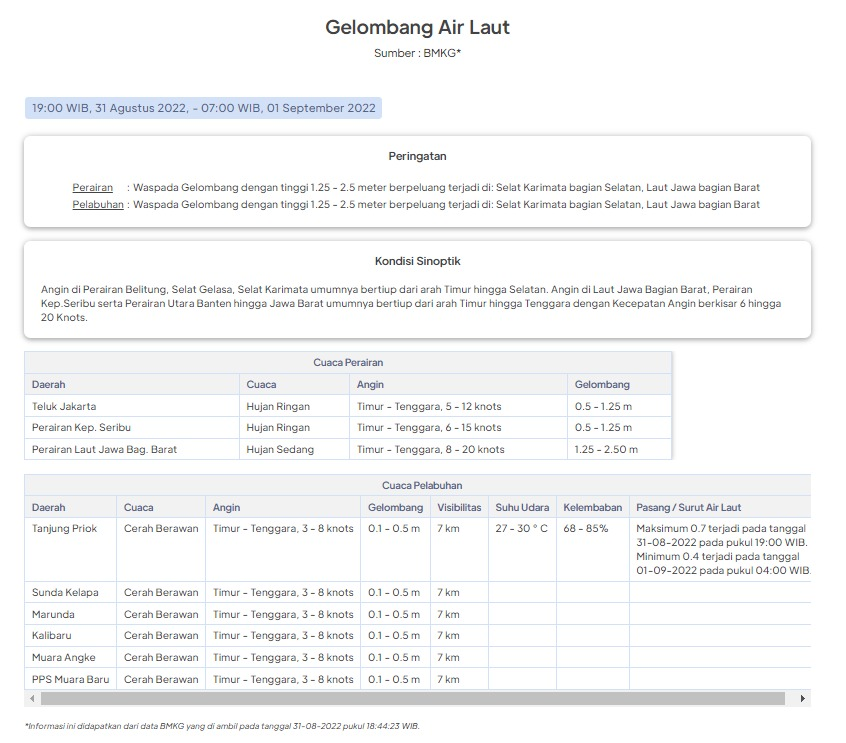The image size is (846, 743).
Task: Click the date range badge 19:00 WIB, 31 Agustus 2022
Action: [x=203, y=108]
